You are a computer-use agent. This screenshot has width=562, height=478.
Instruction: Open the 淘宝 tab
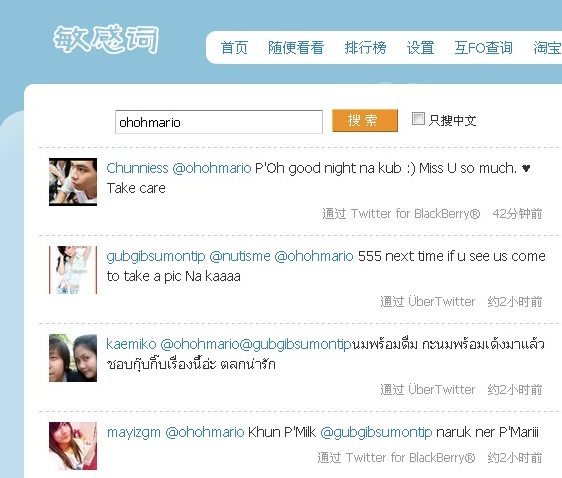[547, 48]
